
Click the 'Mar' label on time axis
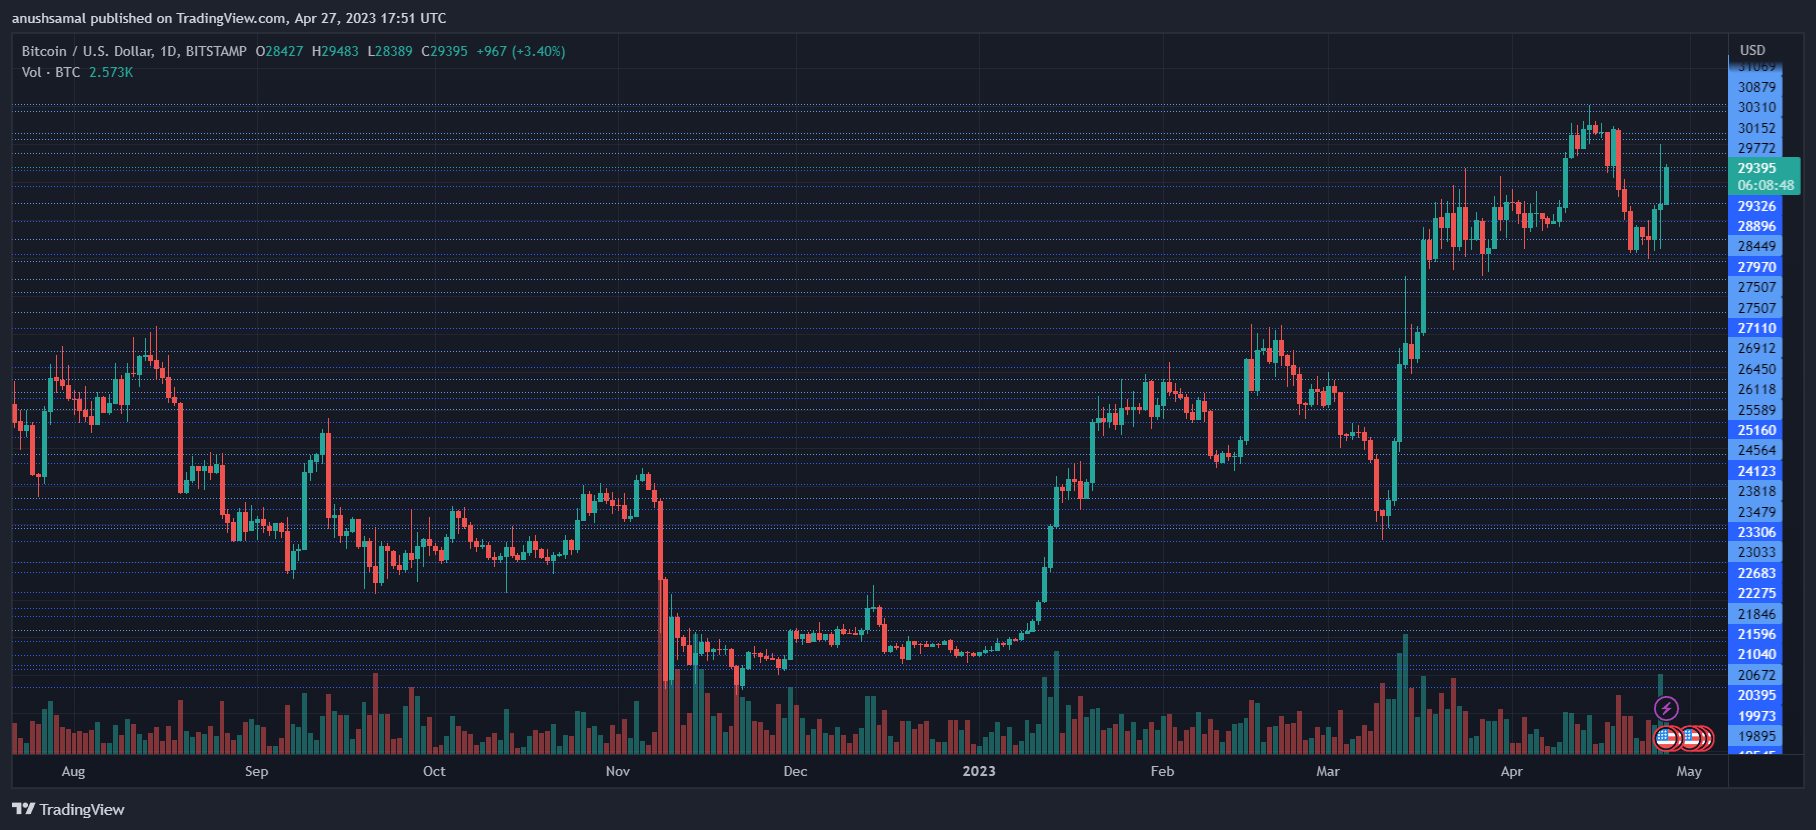pos(1328,771)
